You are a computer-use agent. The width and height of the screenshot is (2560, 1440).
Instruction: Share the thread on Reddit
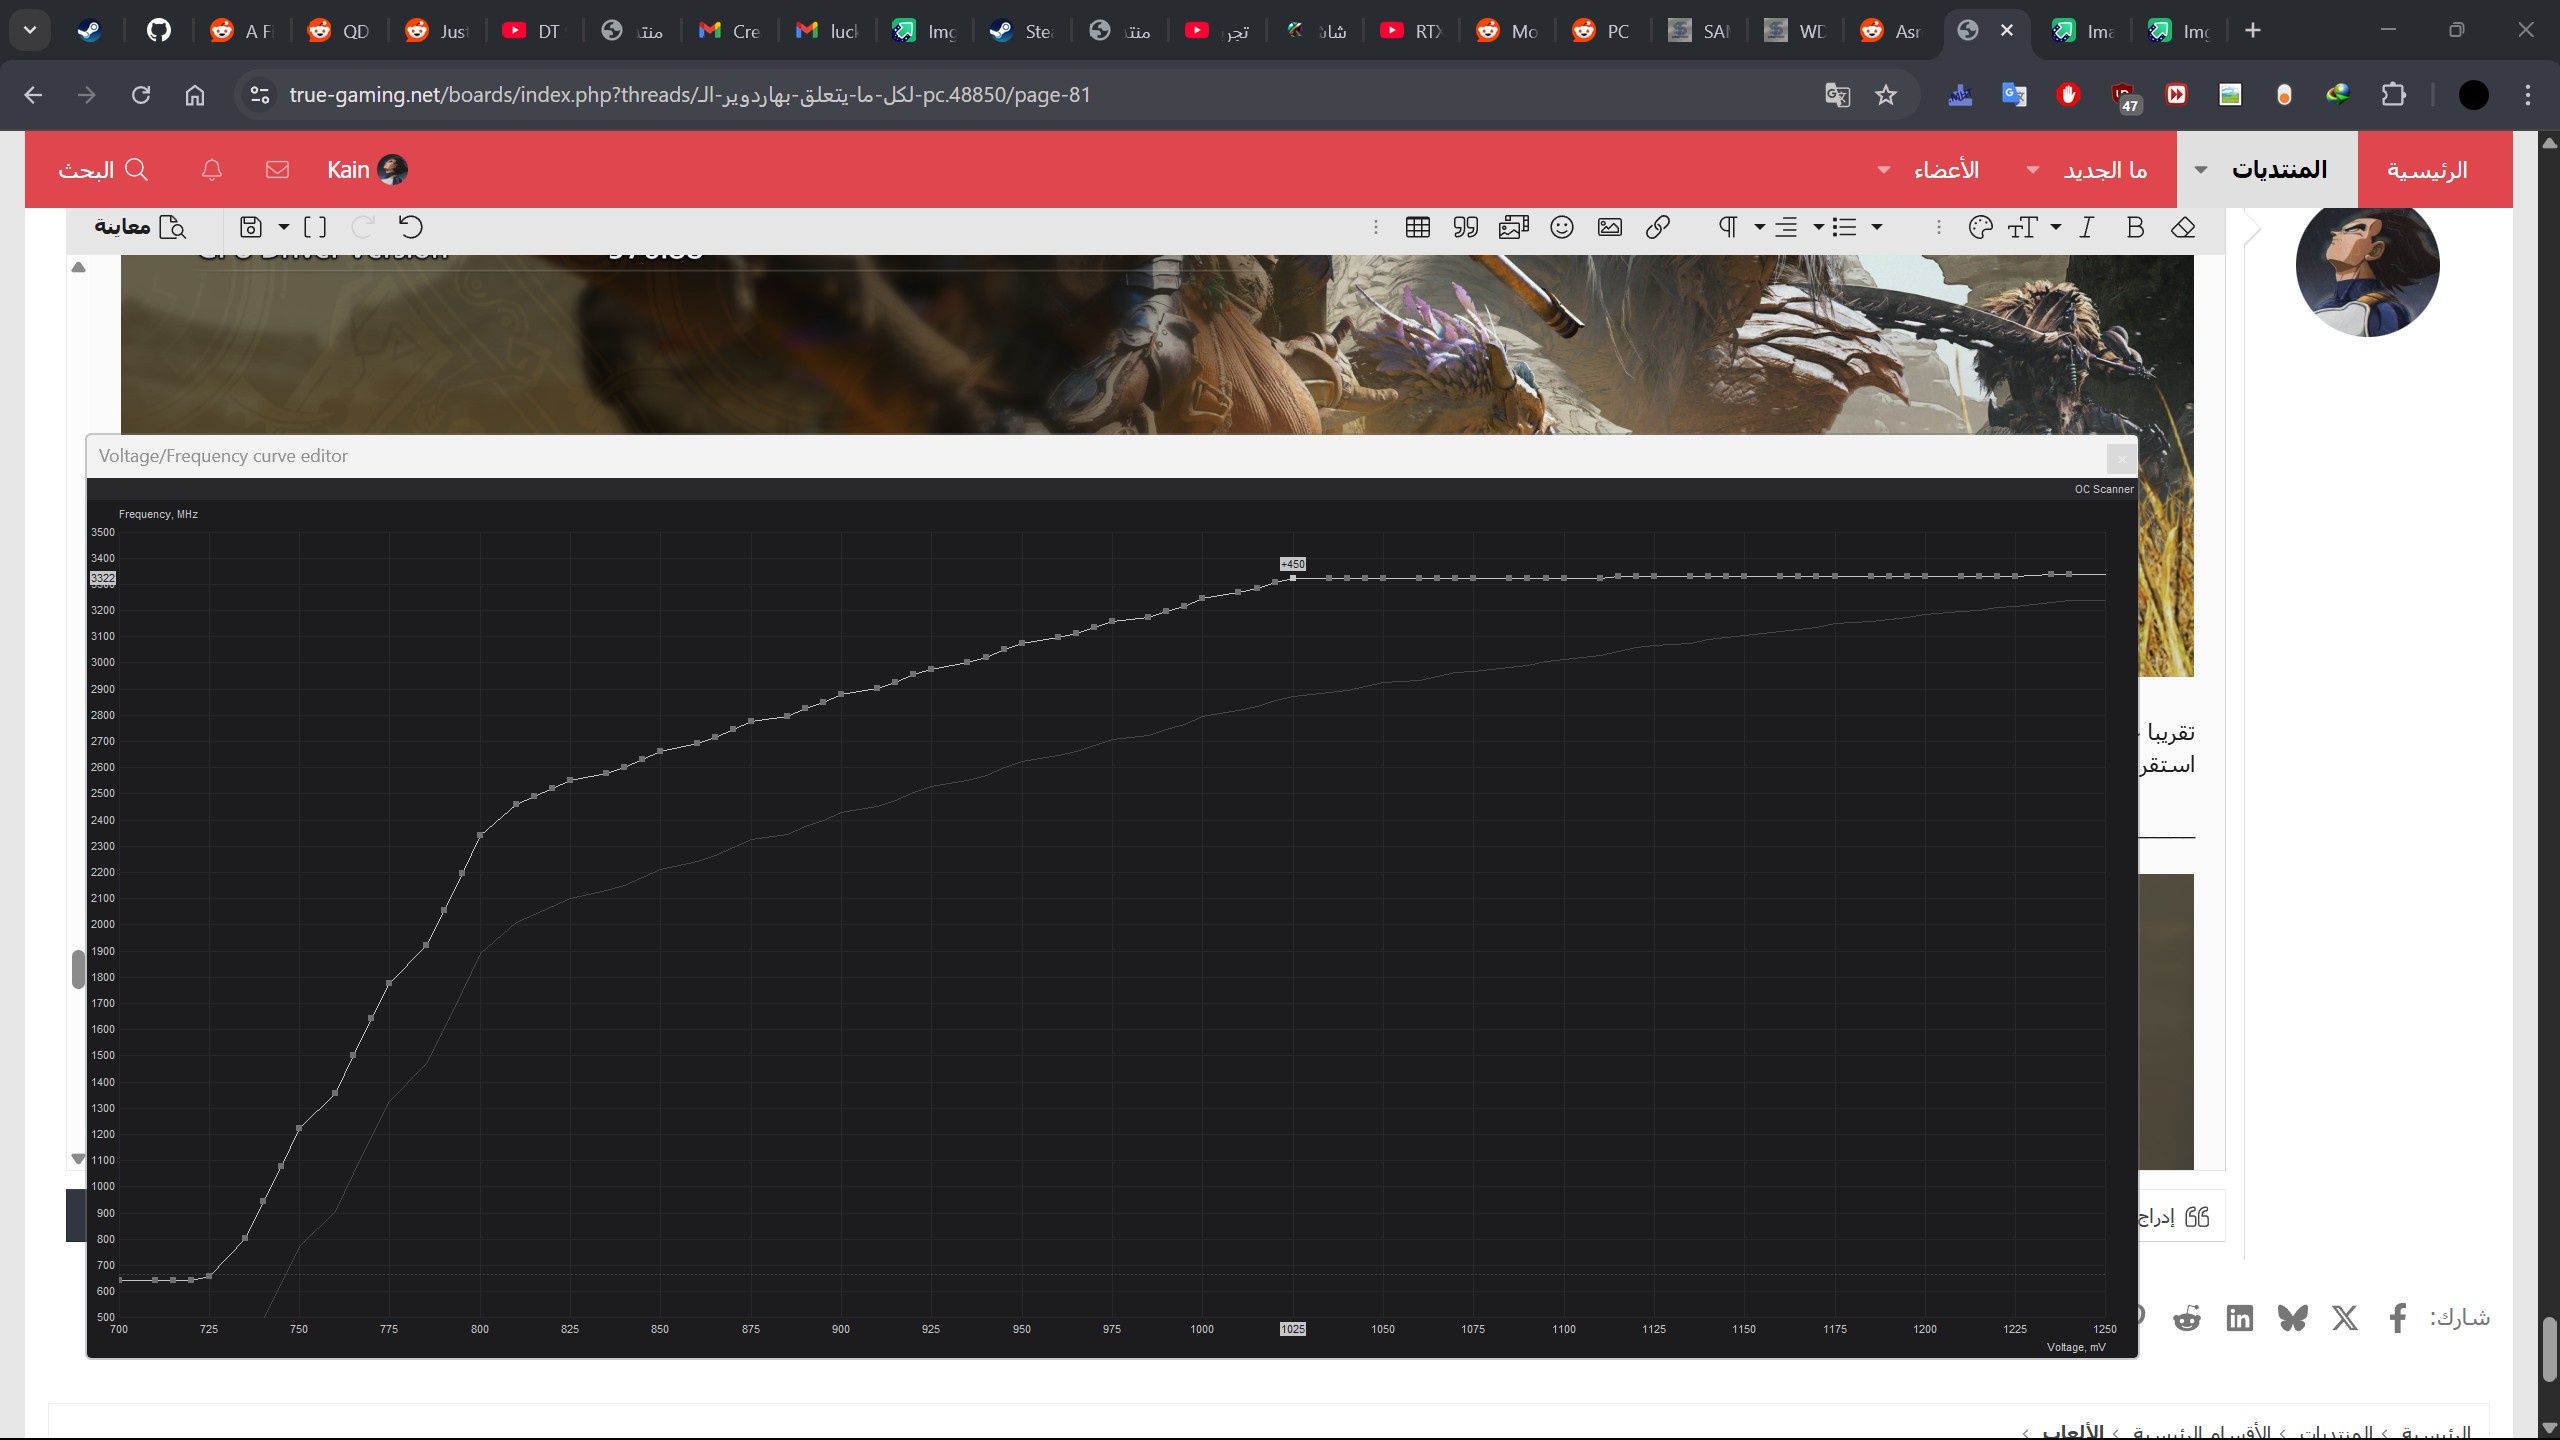(x=2187, y=1318)
